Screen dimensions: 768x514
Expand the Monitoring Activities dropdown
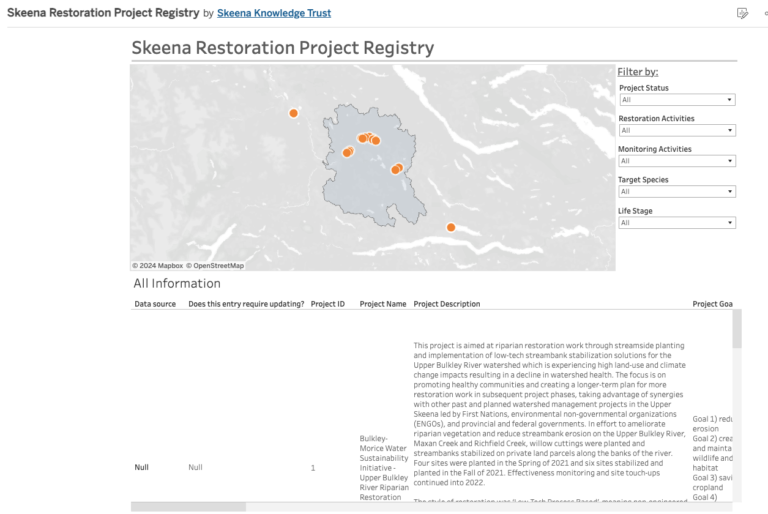(677, 161)
